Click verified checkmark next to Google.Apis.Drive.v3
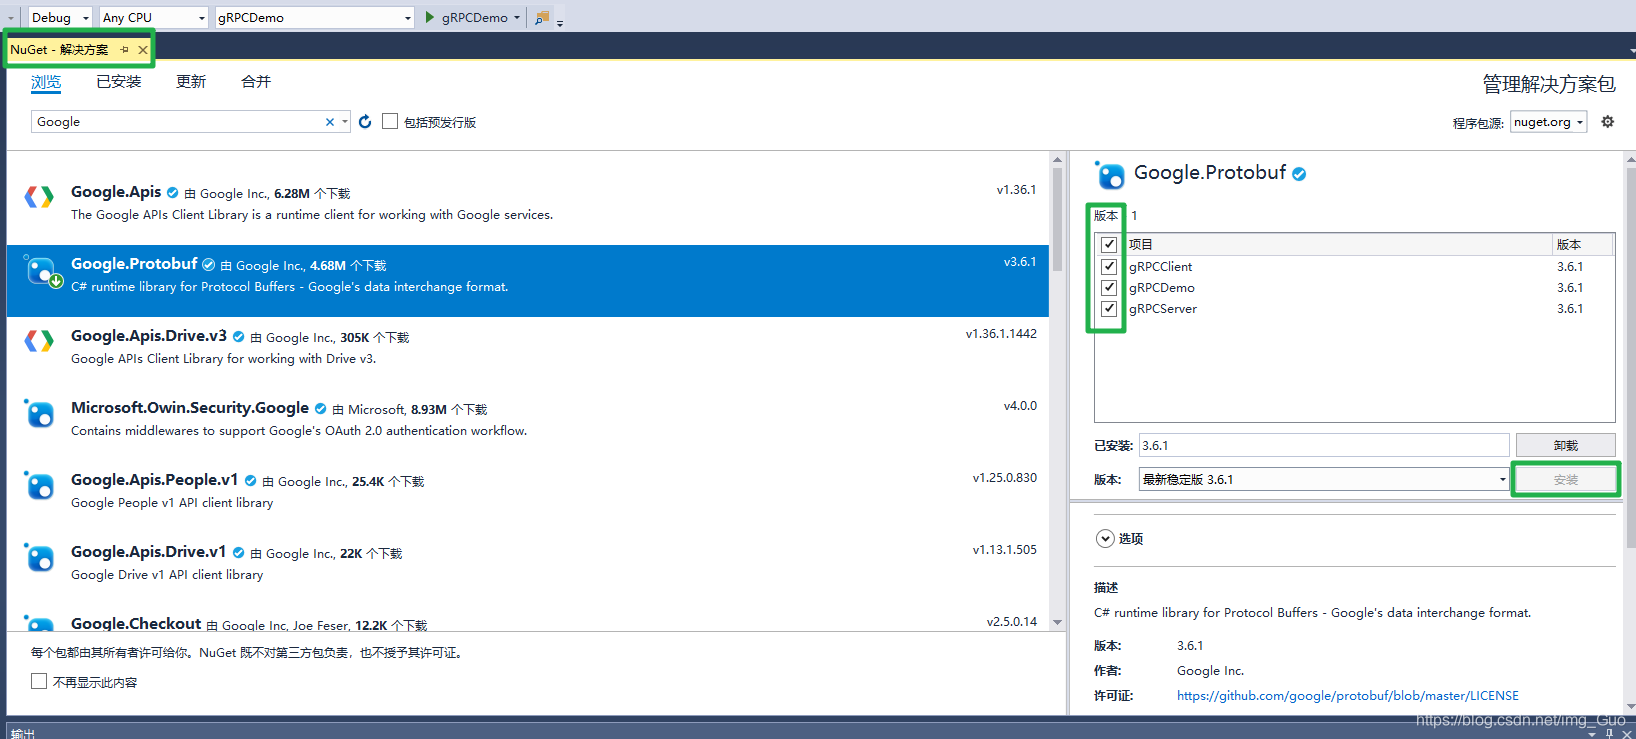 pyautogui.click(x=239, y=337)
